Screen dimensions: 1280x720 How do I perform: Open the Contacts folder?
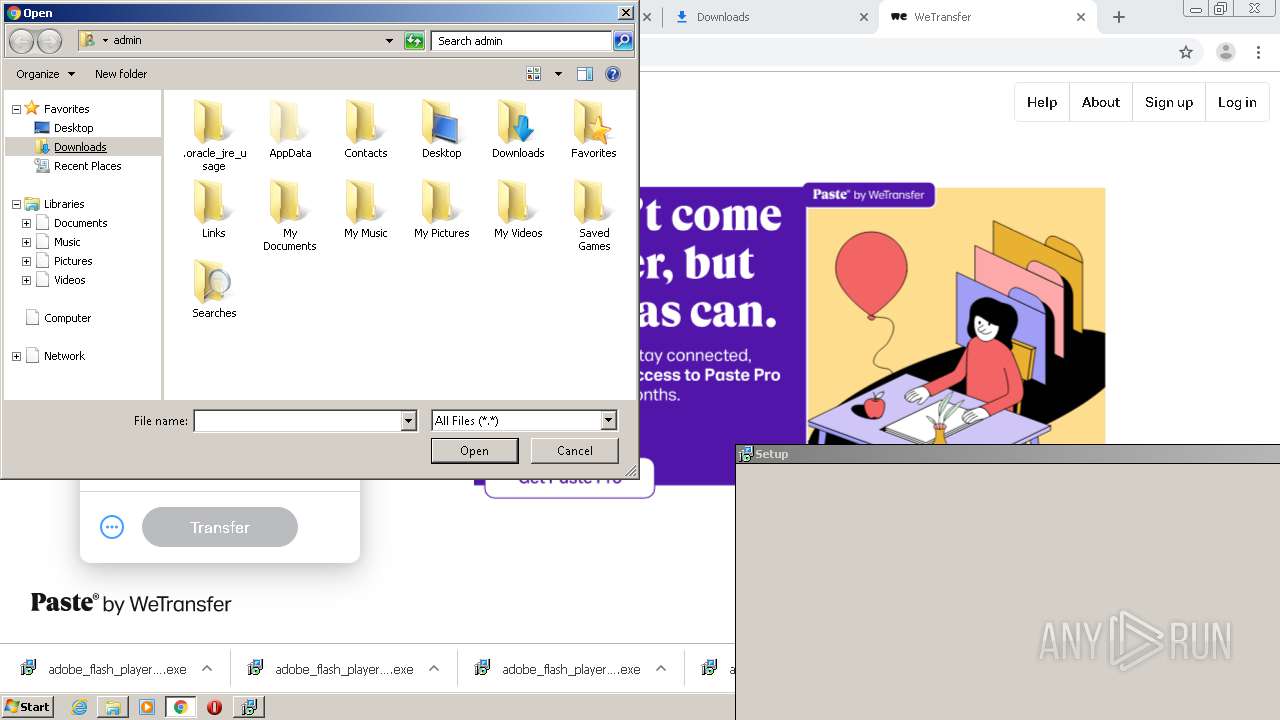click(366, 129)
